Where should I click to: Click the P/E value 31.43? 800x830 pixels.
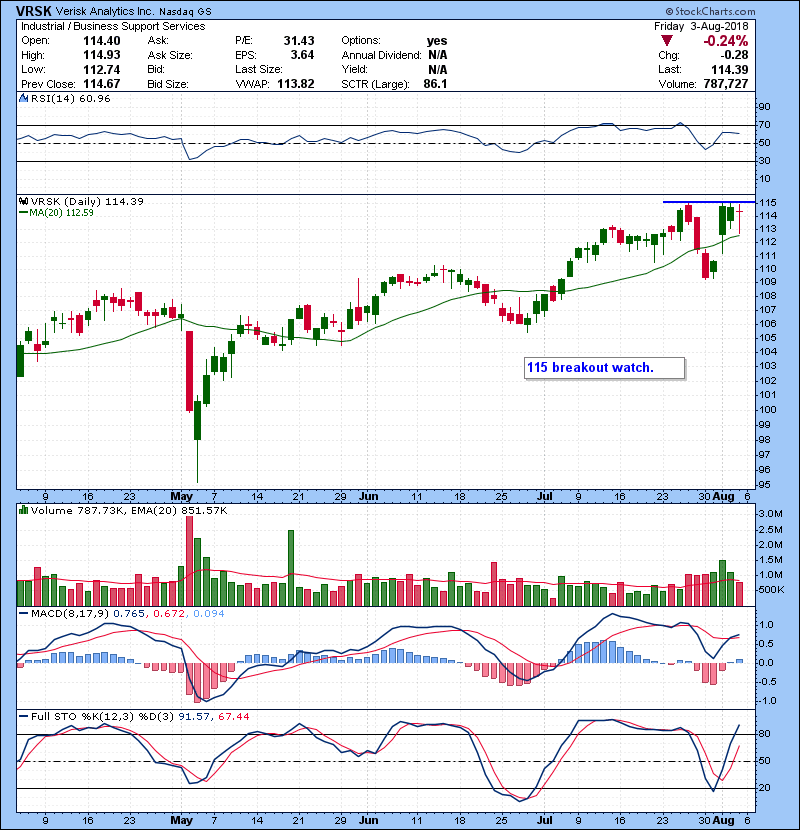pyautogui.click(x=299, y=41)
